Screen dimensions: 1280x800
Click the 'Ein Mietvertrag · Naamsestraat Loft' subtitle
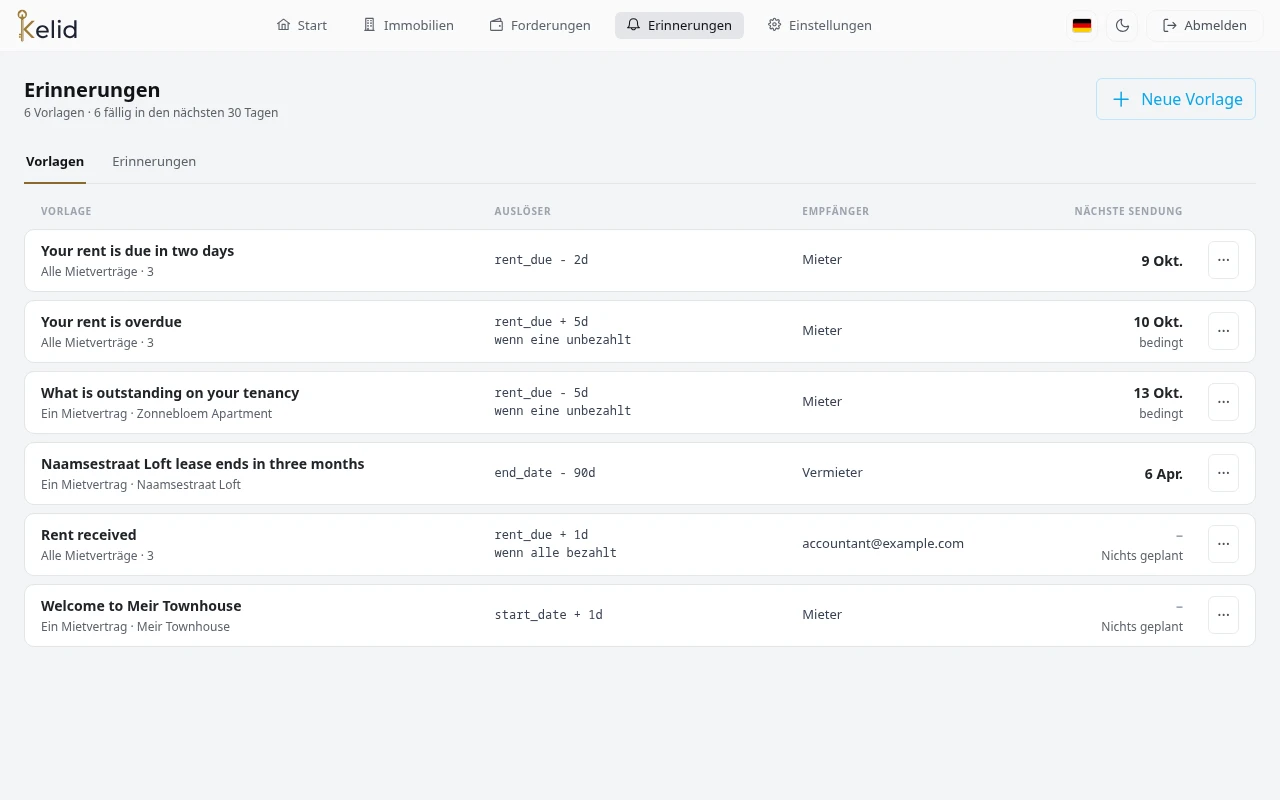pyautogui.click(x=141, y=485)
